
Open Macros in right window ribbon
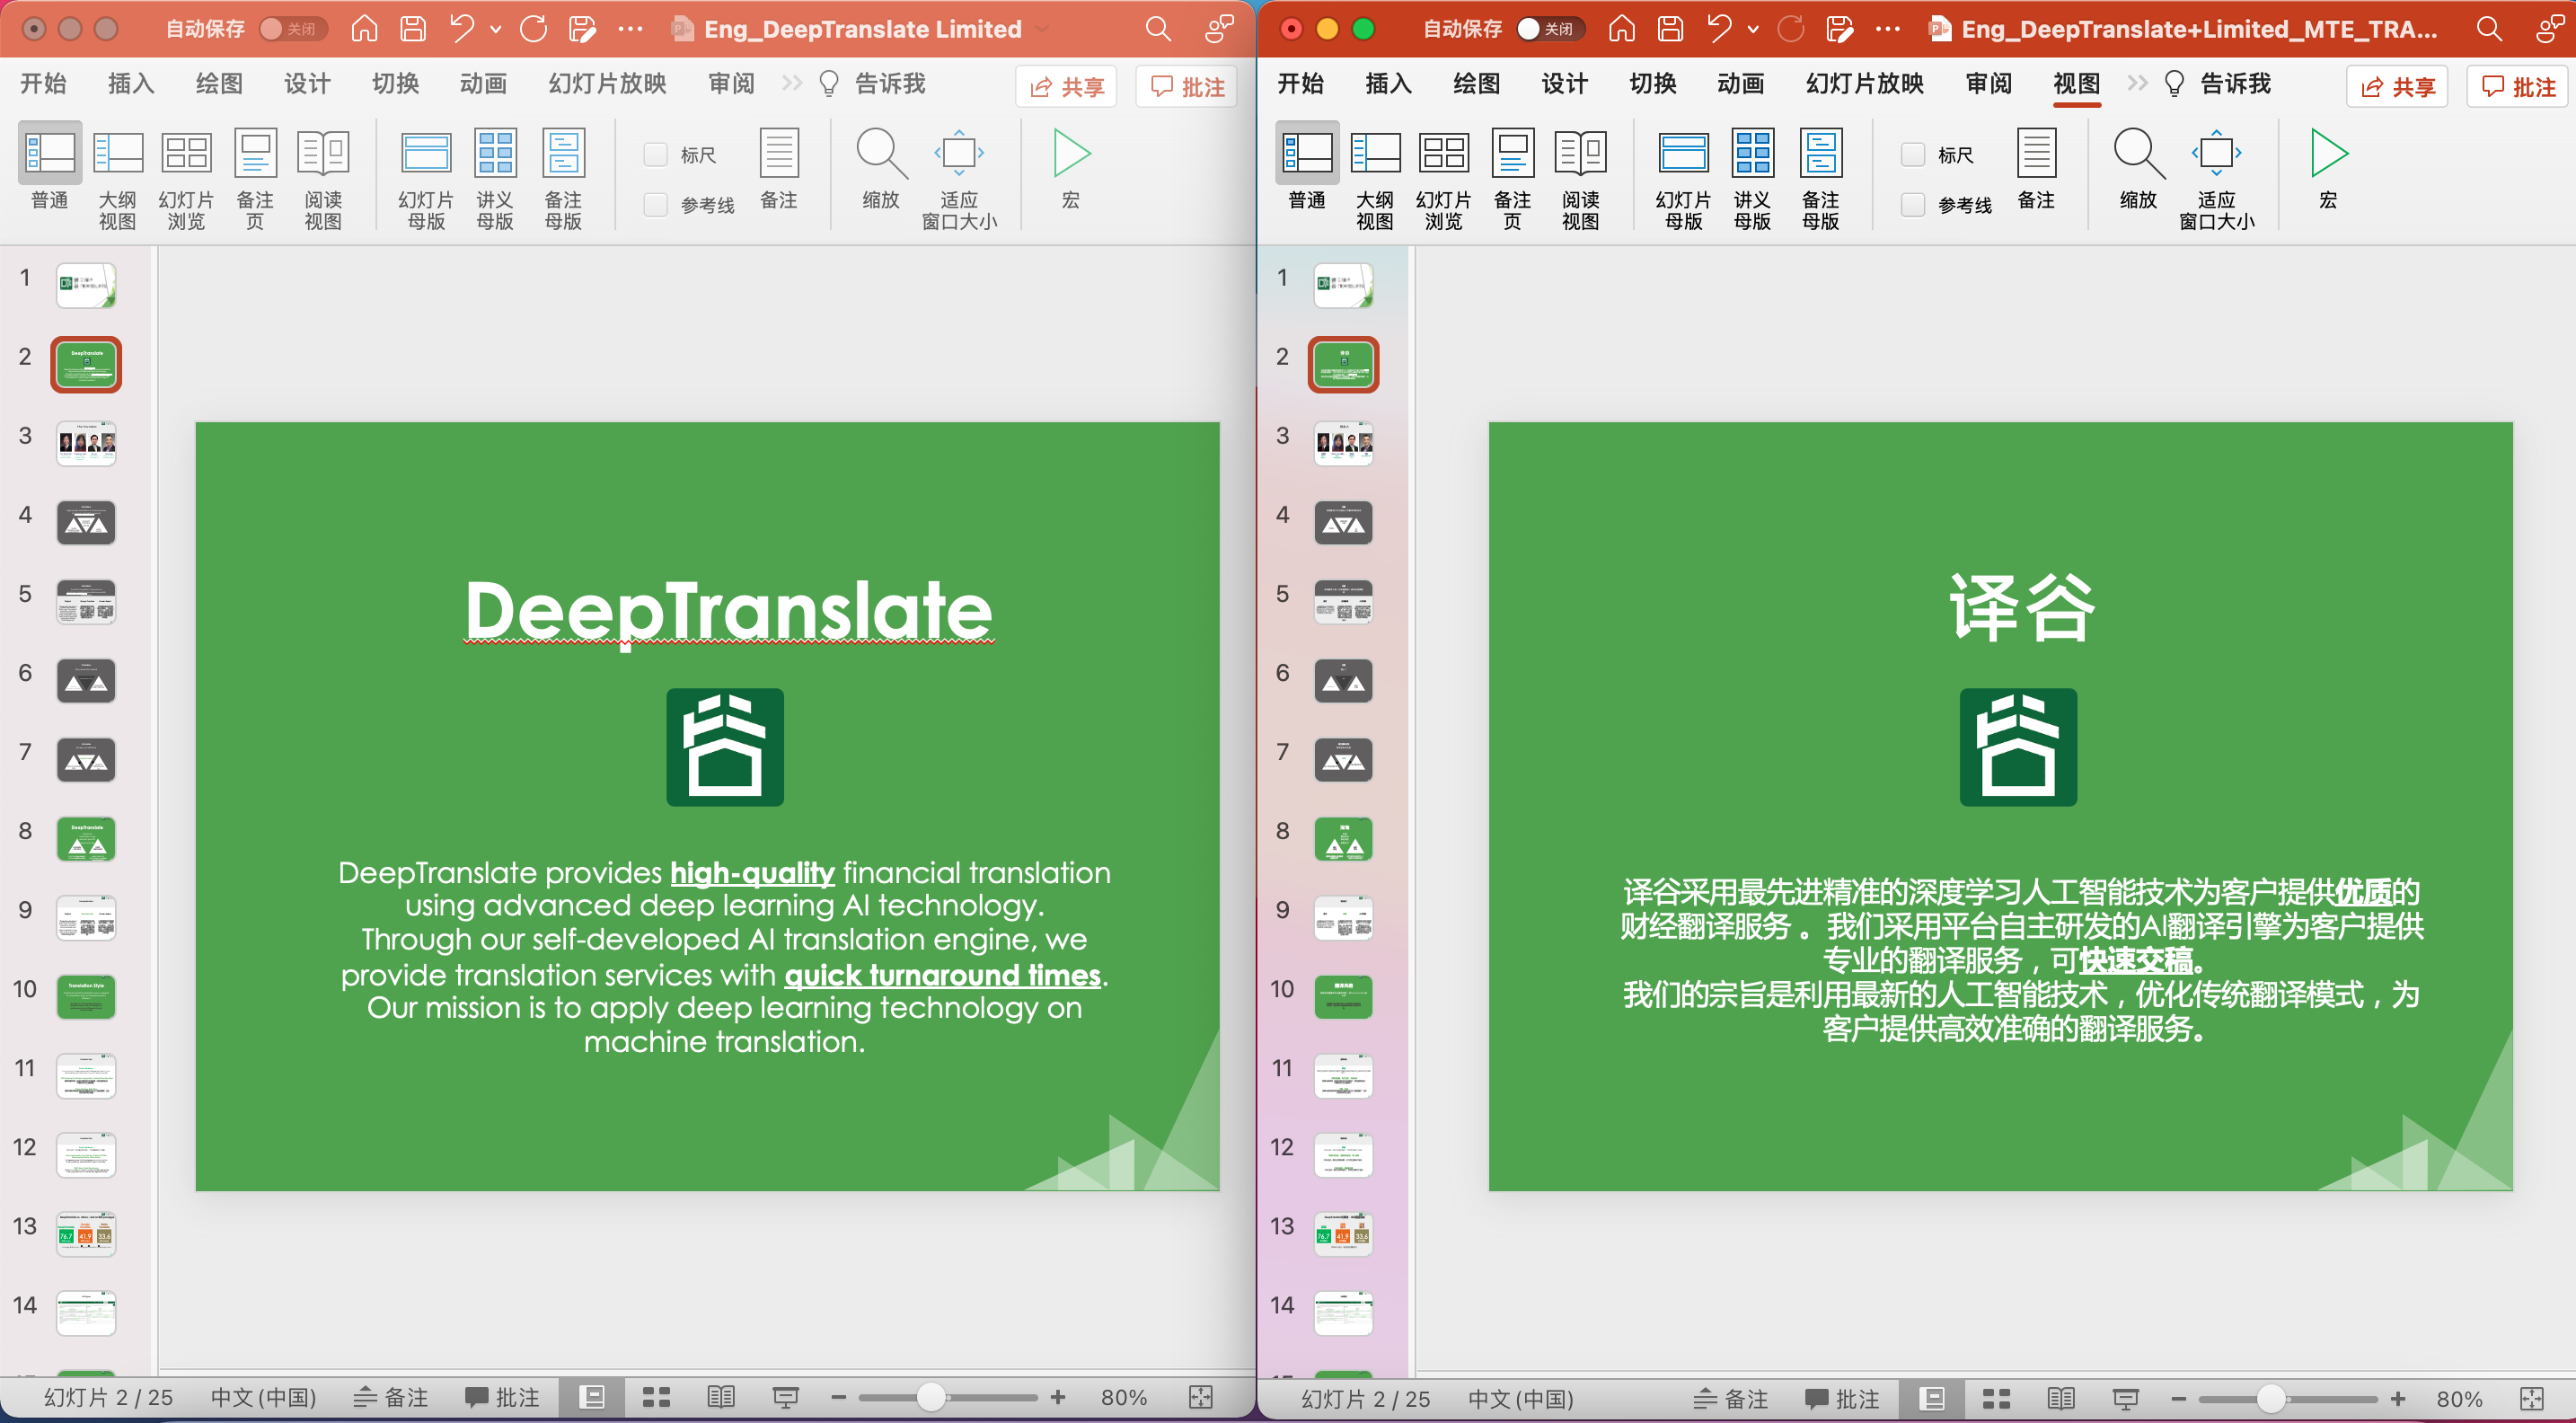point(2328,168)
